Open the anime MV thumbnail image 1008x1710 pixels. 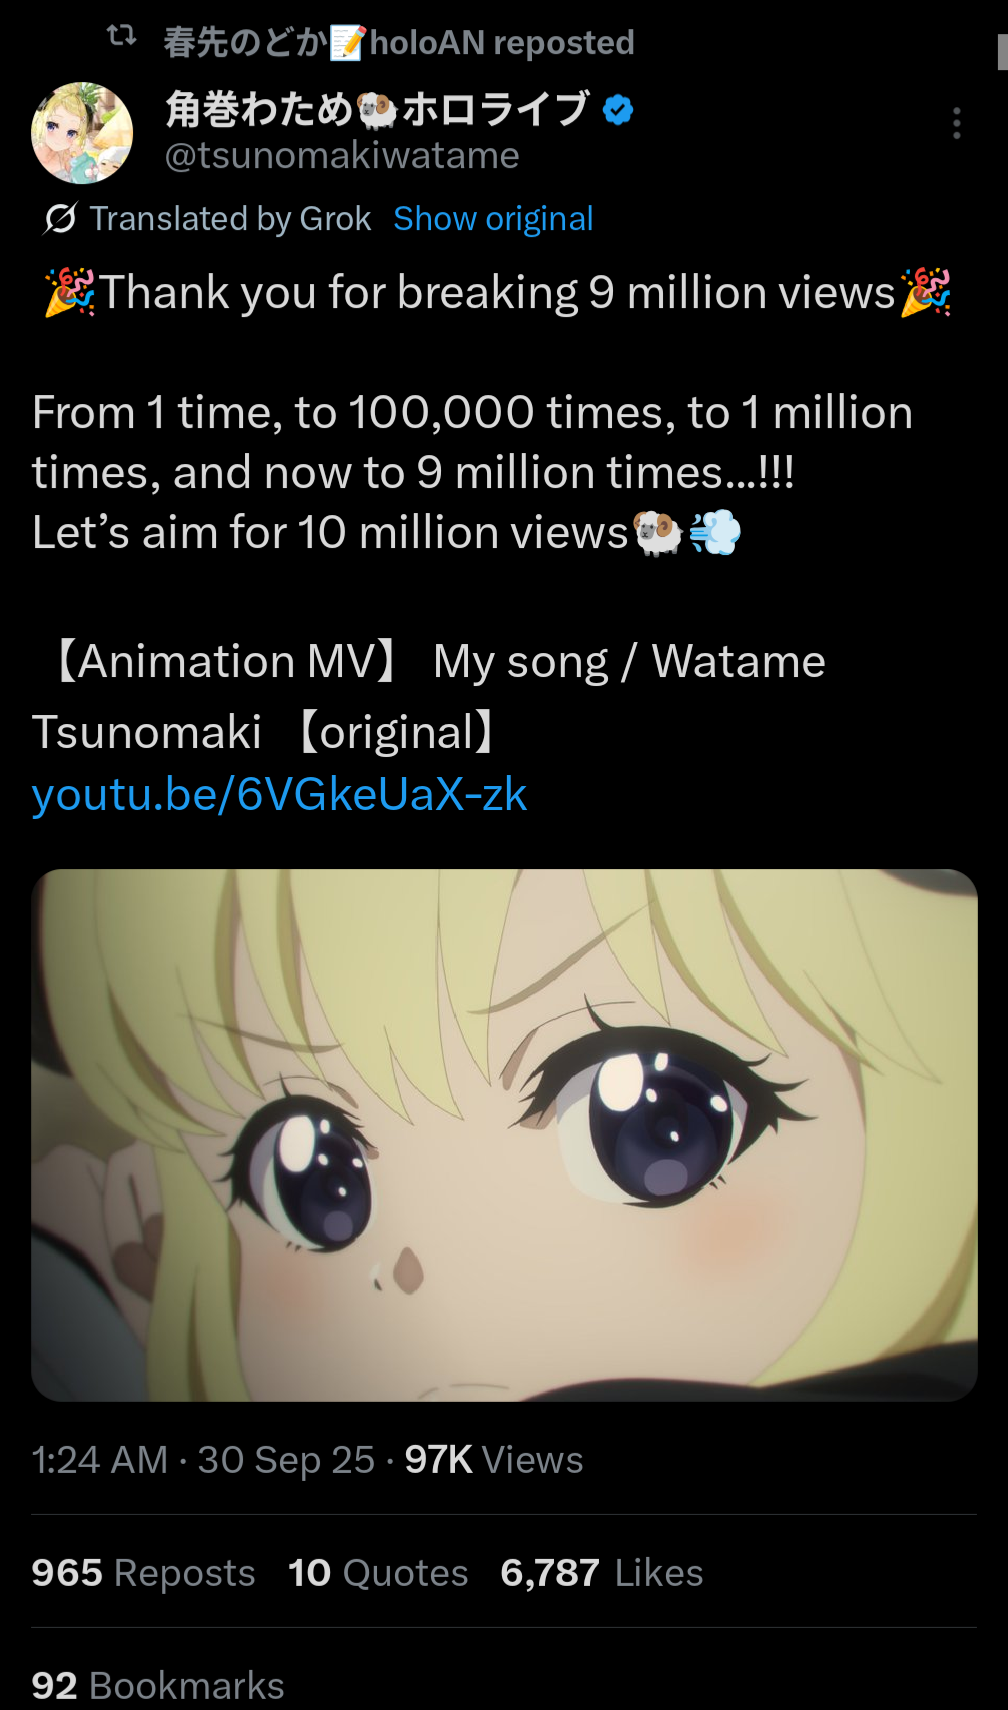click(x=504, y=1135)
